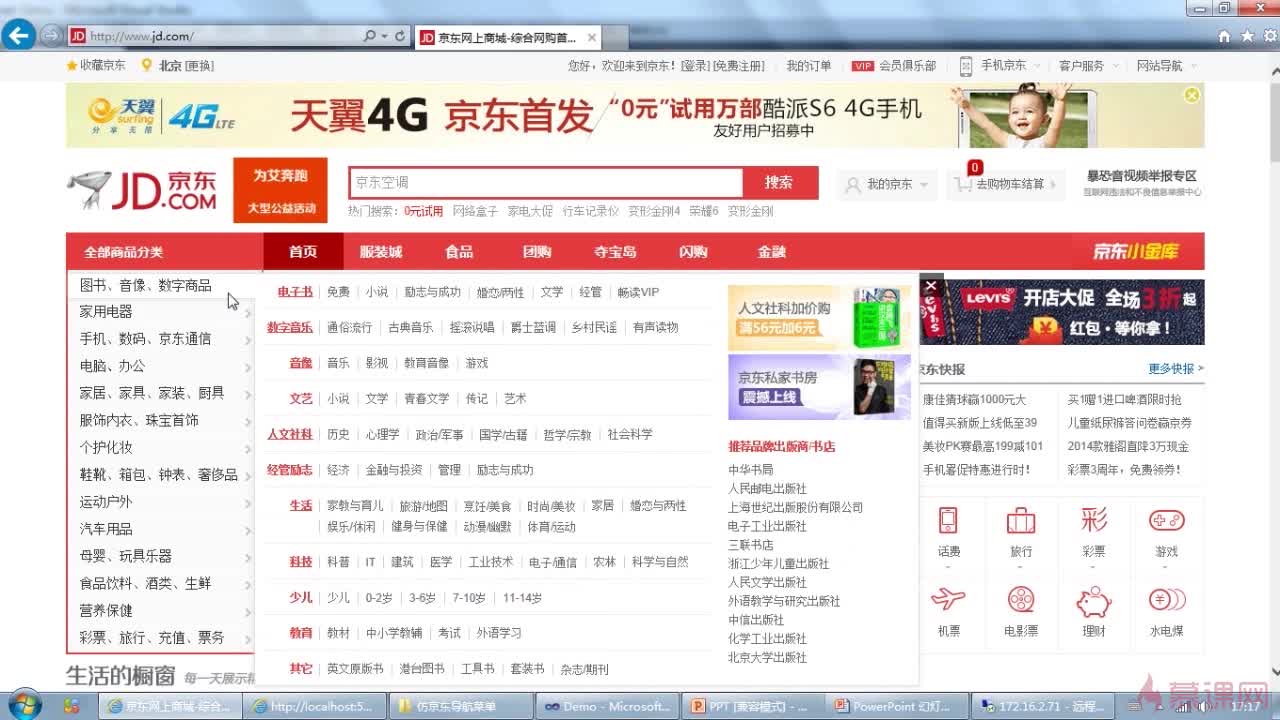The image size is (1280, 720).
Task: Click the browser forward arrow button
Action: pos(50,36)
